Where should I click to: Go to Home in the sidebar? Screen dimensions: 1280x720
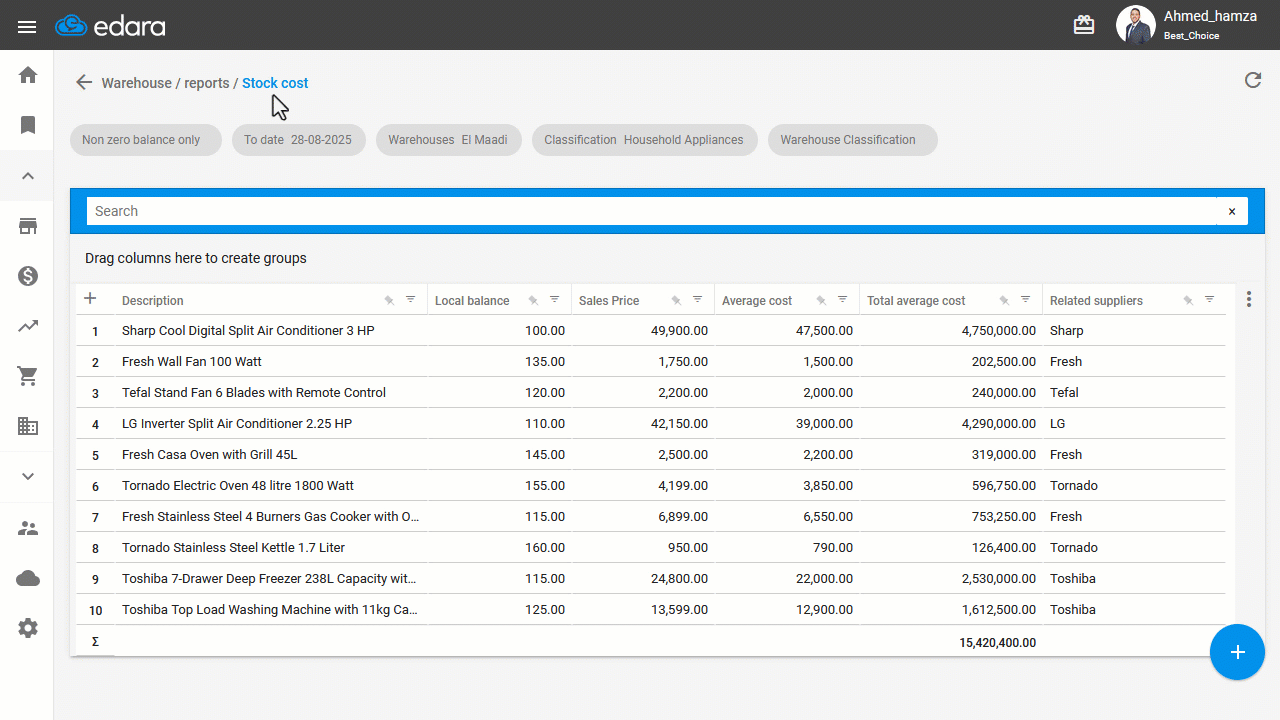coord(28,75)
